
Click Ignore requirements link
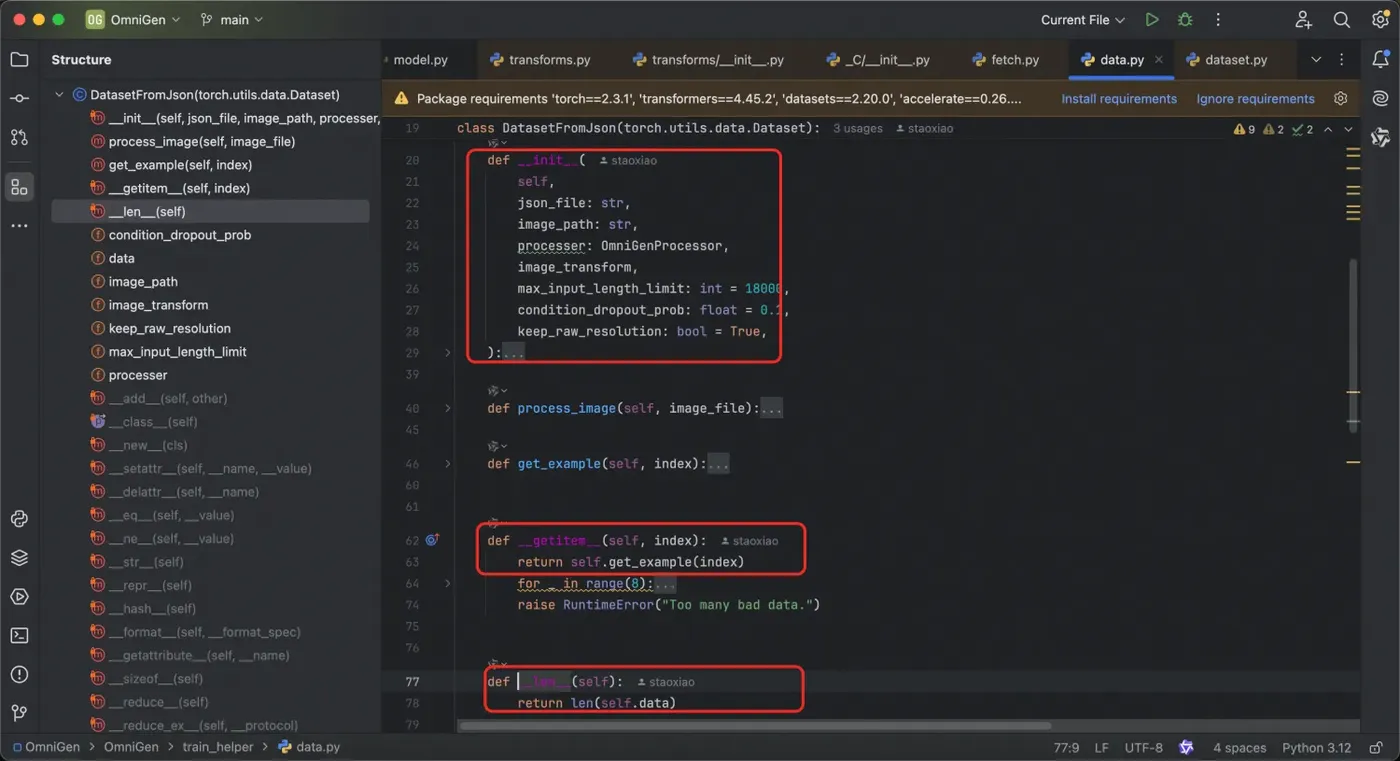[1255, 99]
